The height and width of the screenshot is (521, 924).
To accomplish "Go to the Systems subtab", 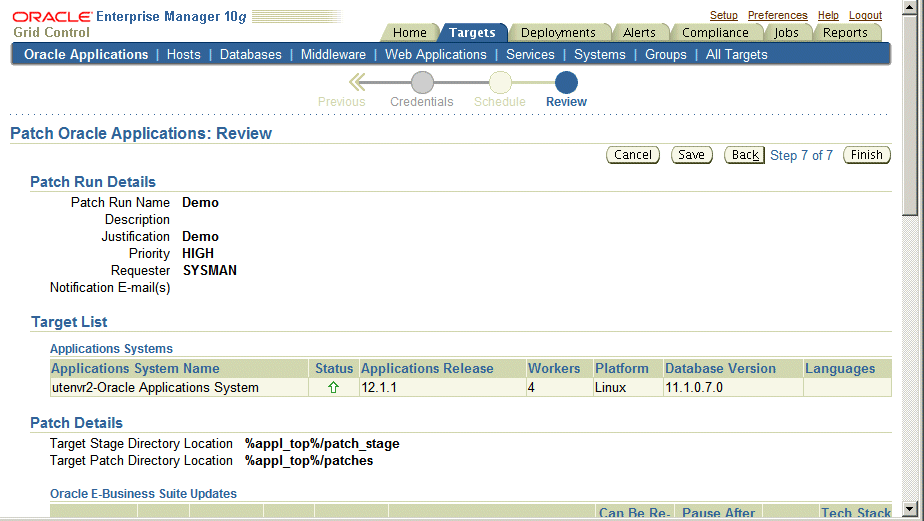I will pos(600,54).
